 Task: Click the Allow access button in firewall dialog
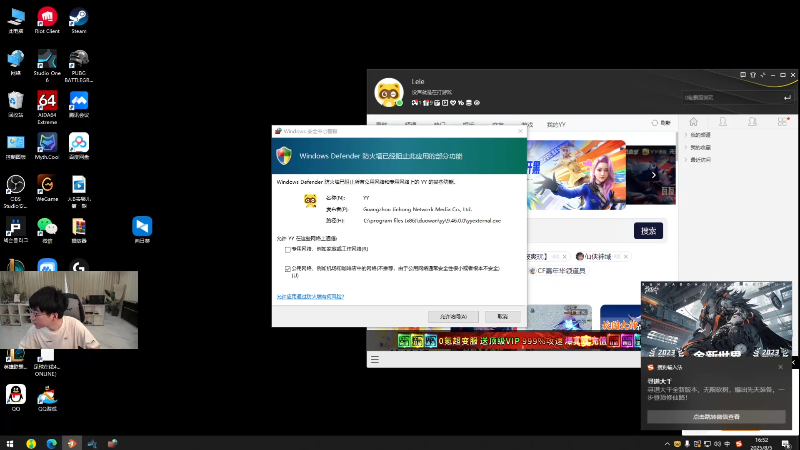pyautogui.click(x=453, y=316)
